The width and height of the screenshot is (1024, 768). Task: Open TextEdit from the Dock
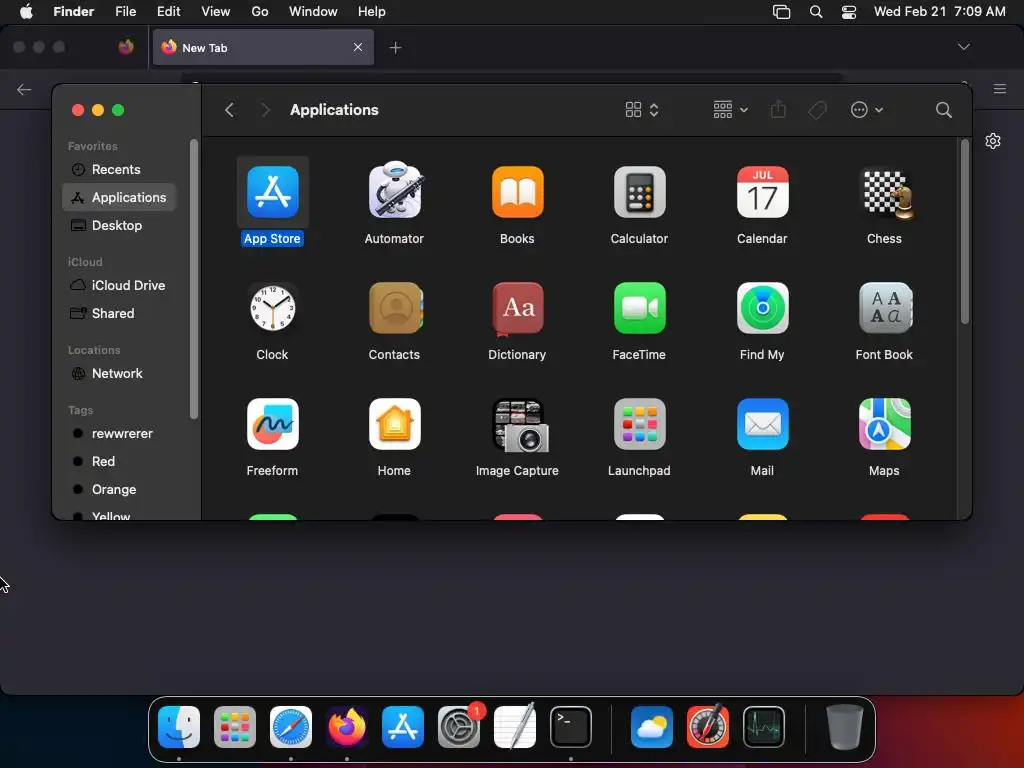pyautogui.click(x=515, y=726)
